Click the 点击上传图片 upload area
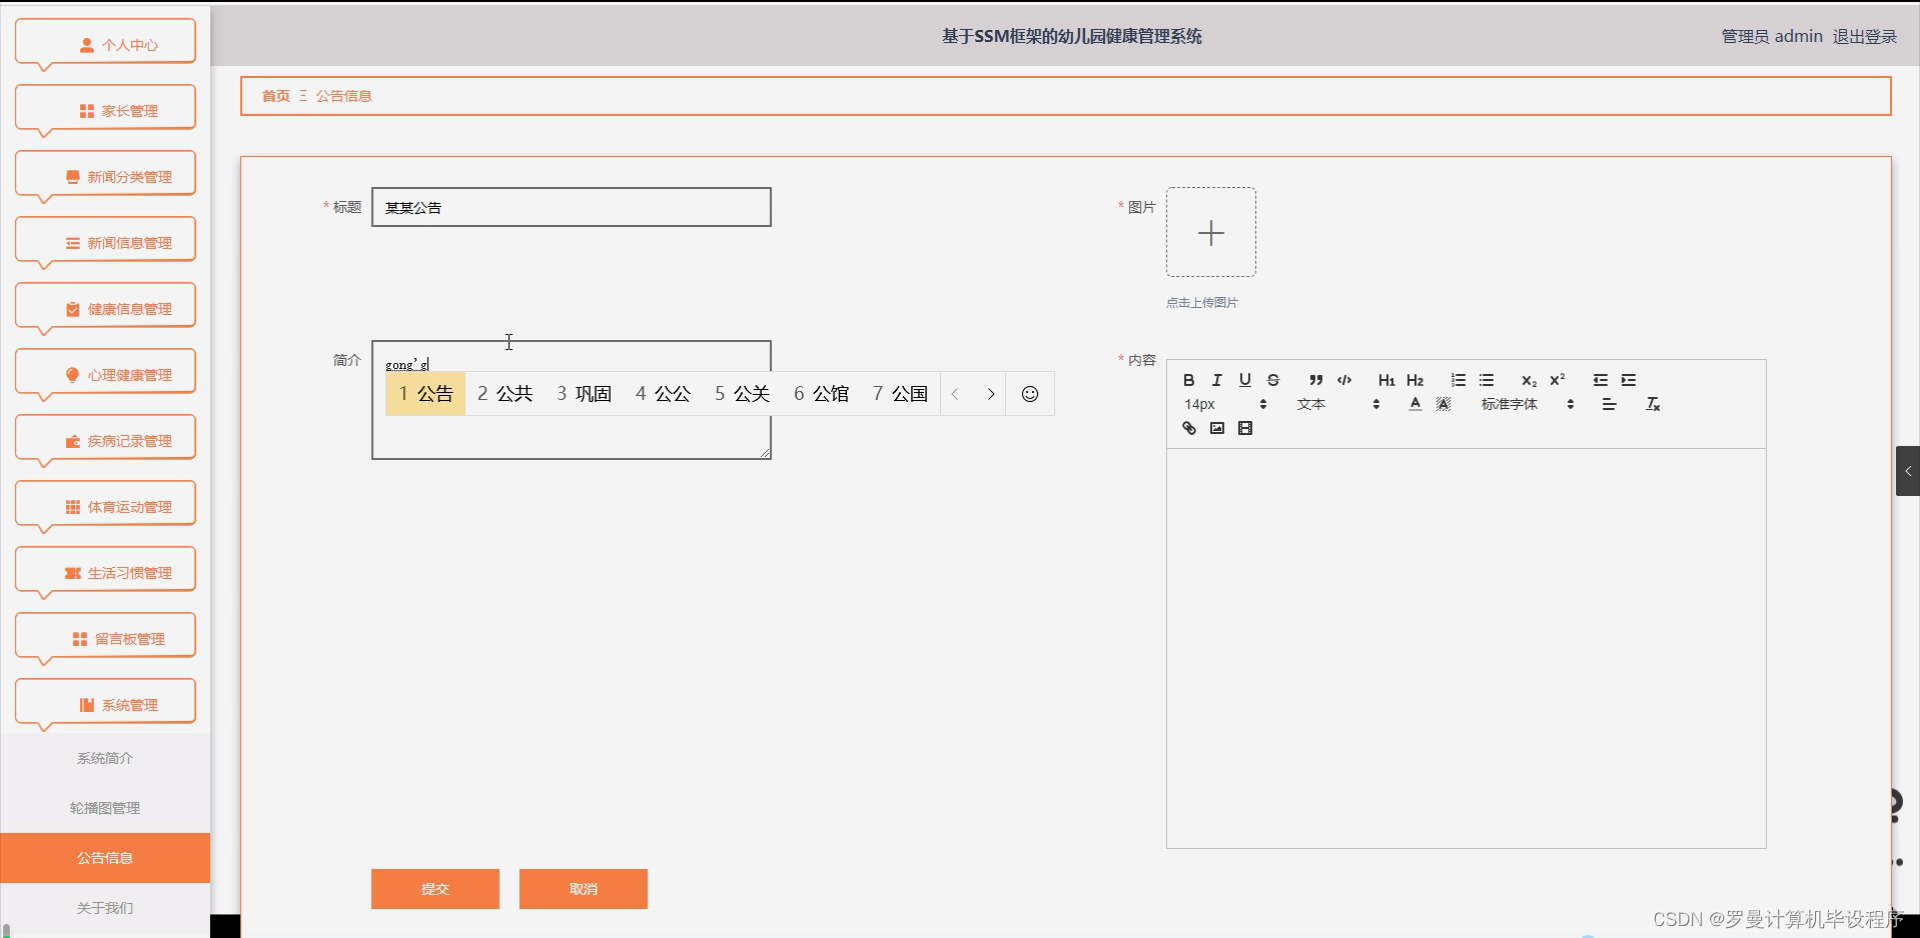 1211,232
